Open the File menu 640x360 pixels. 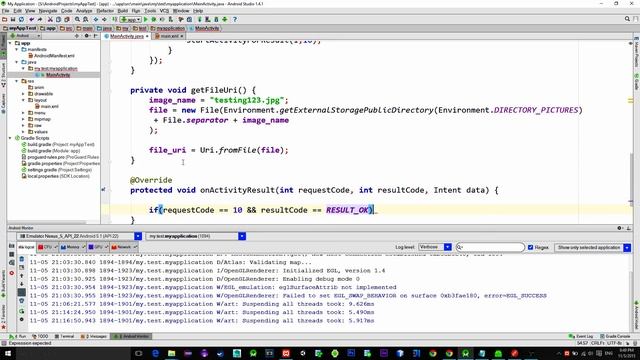(5, 11)
